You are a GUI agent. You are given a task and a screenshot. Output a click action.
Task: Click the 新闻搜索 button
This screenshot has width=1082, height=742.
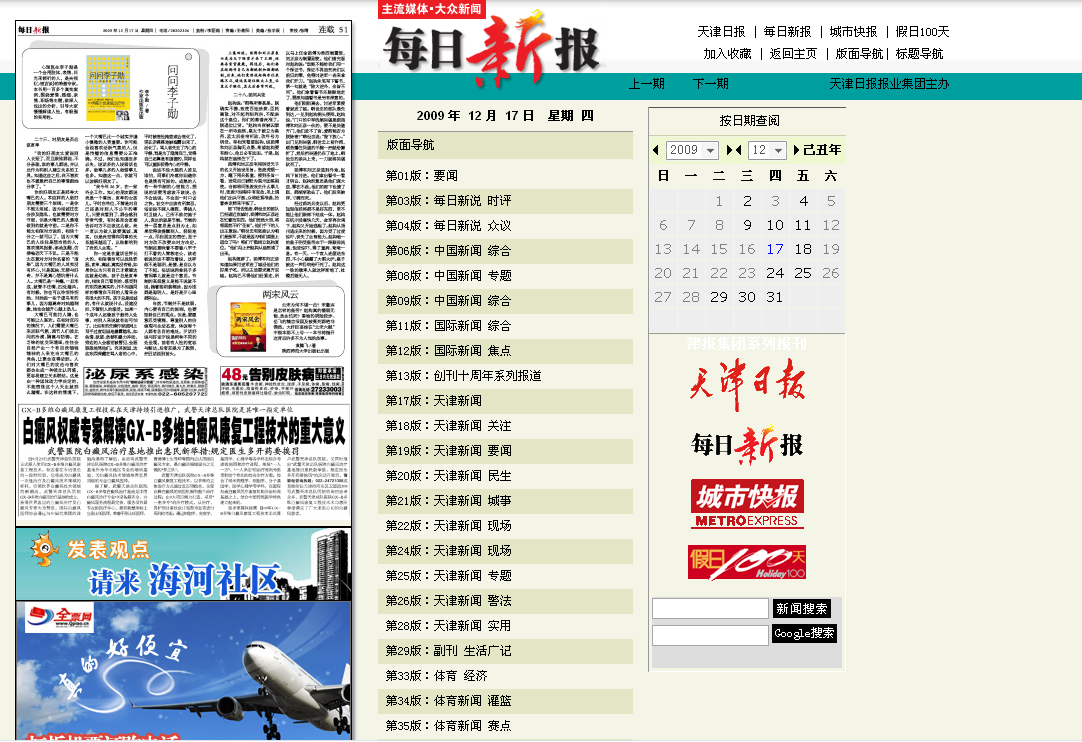[802, 609]
